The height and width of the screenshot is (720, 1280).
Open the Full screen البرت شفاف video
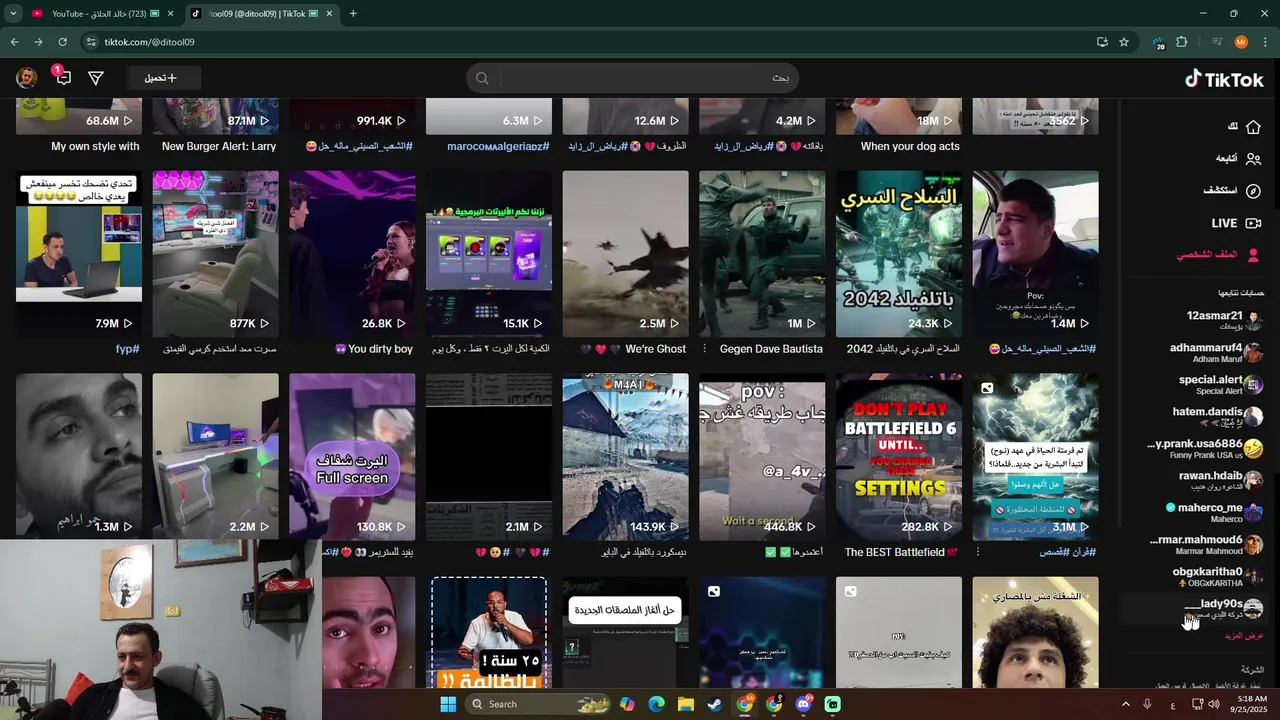pos(352,457)
